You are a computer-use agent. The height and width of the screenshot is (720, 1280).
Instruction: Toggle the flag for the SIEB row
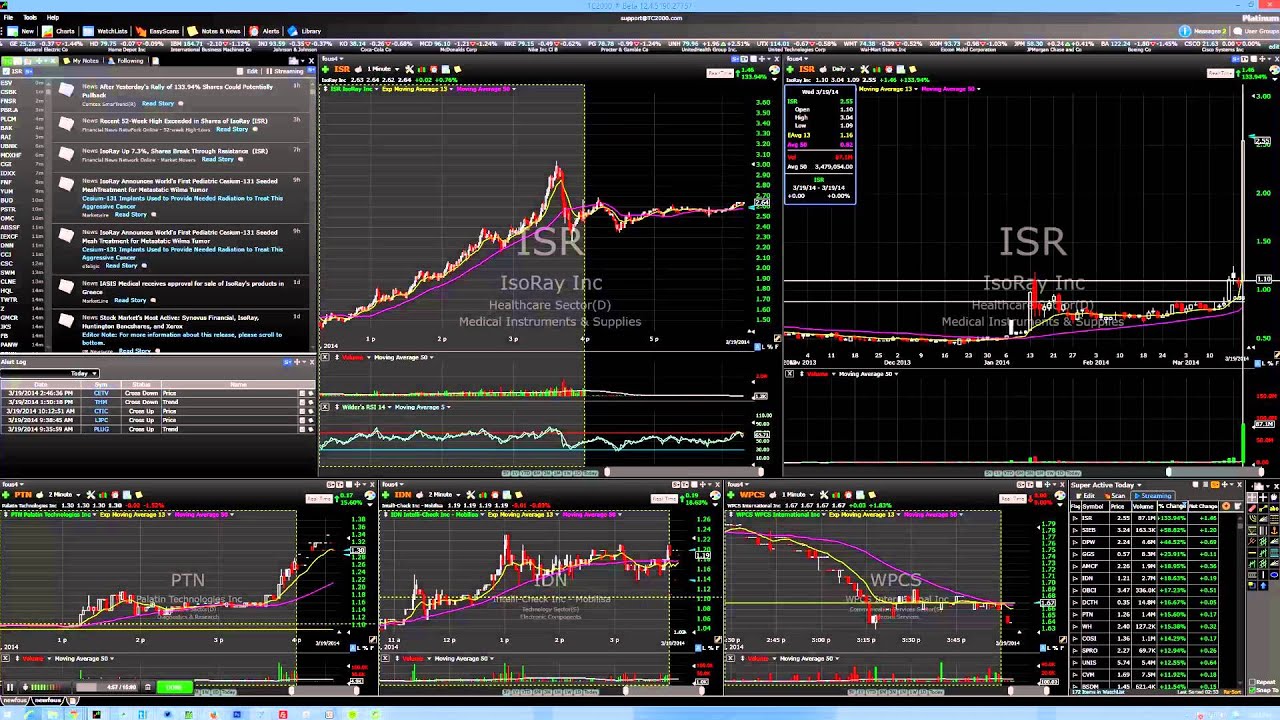point(1075,530)
